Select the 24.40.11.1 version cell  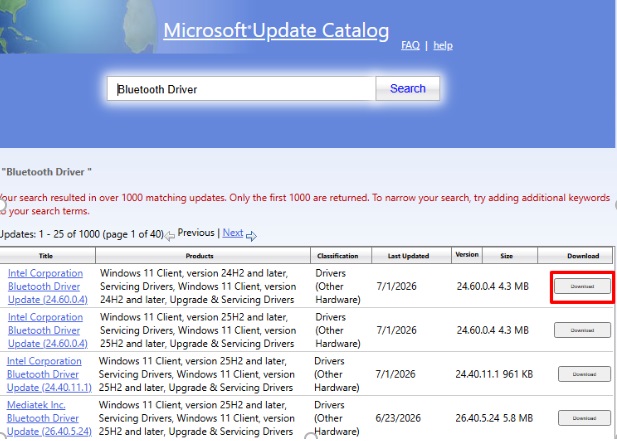coord(477,374)
